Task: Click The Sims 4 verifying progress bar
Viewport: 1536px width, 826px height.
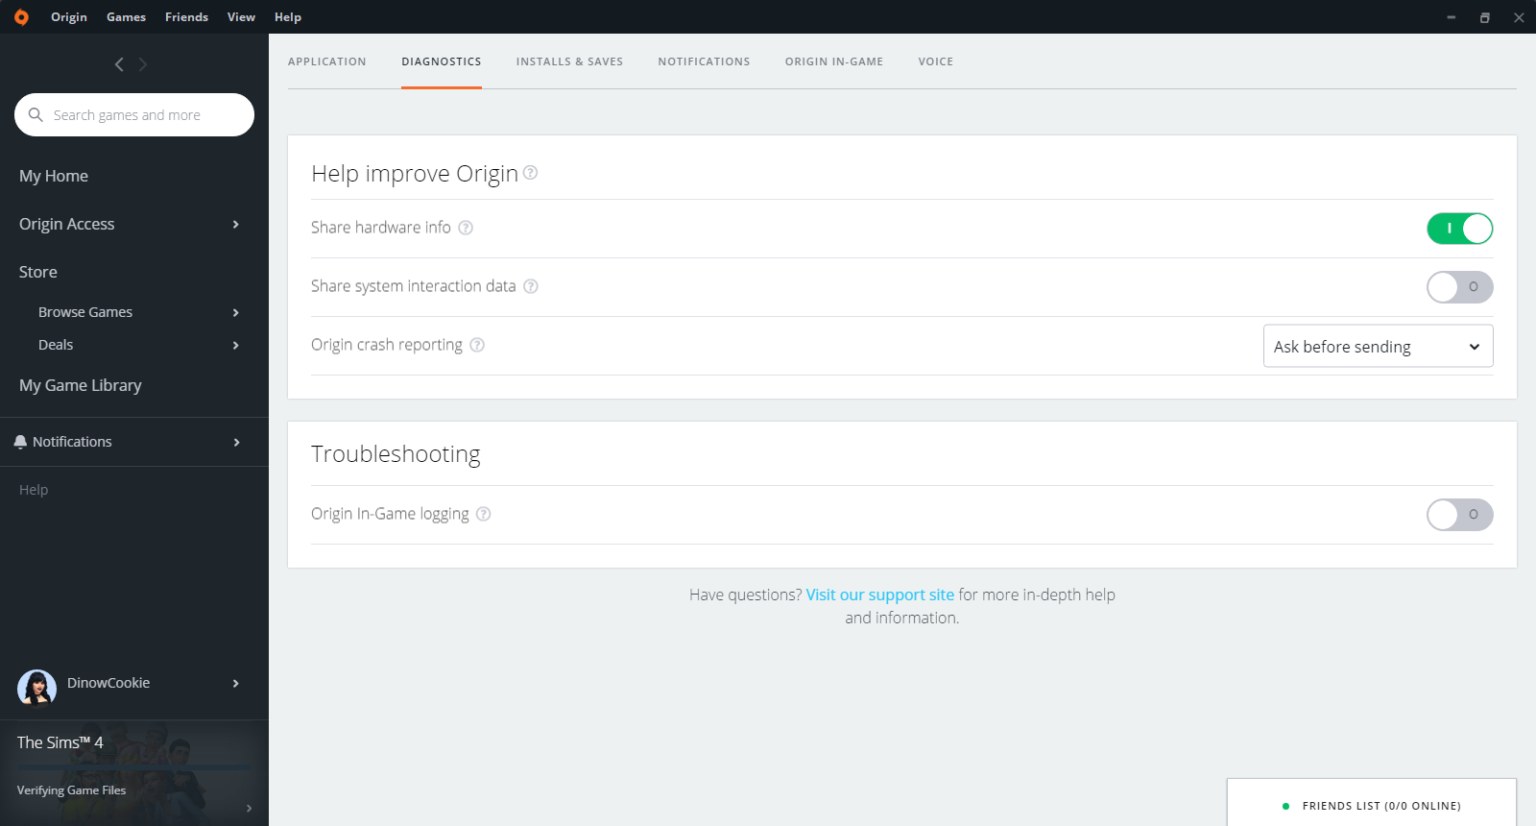Action: [134, 767]
